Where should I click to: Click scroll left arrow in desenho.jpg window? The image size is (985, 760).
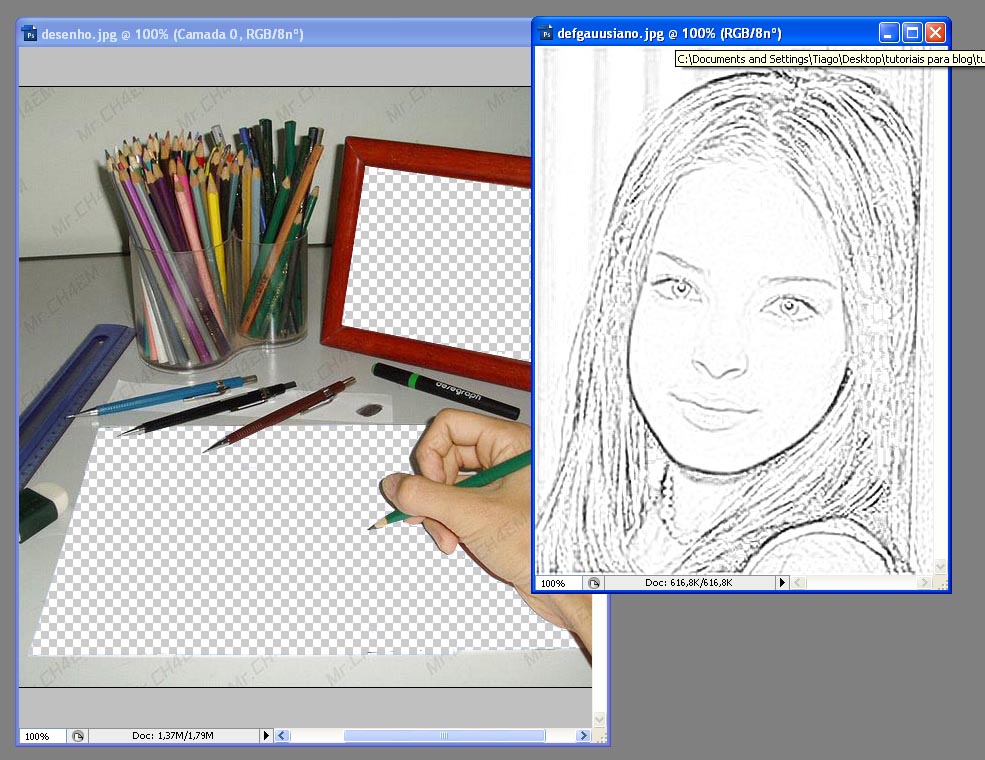click(x=282, y=736)
